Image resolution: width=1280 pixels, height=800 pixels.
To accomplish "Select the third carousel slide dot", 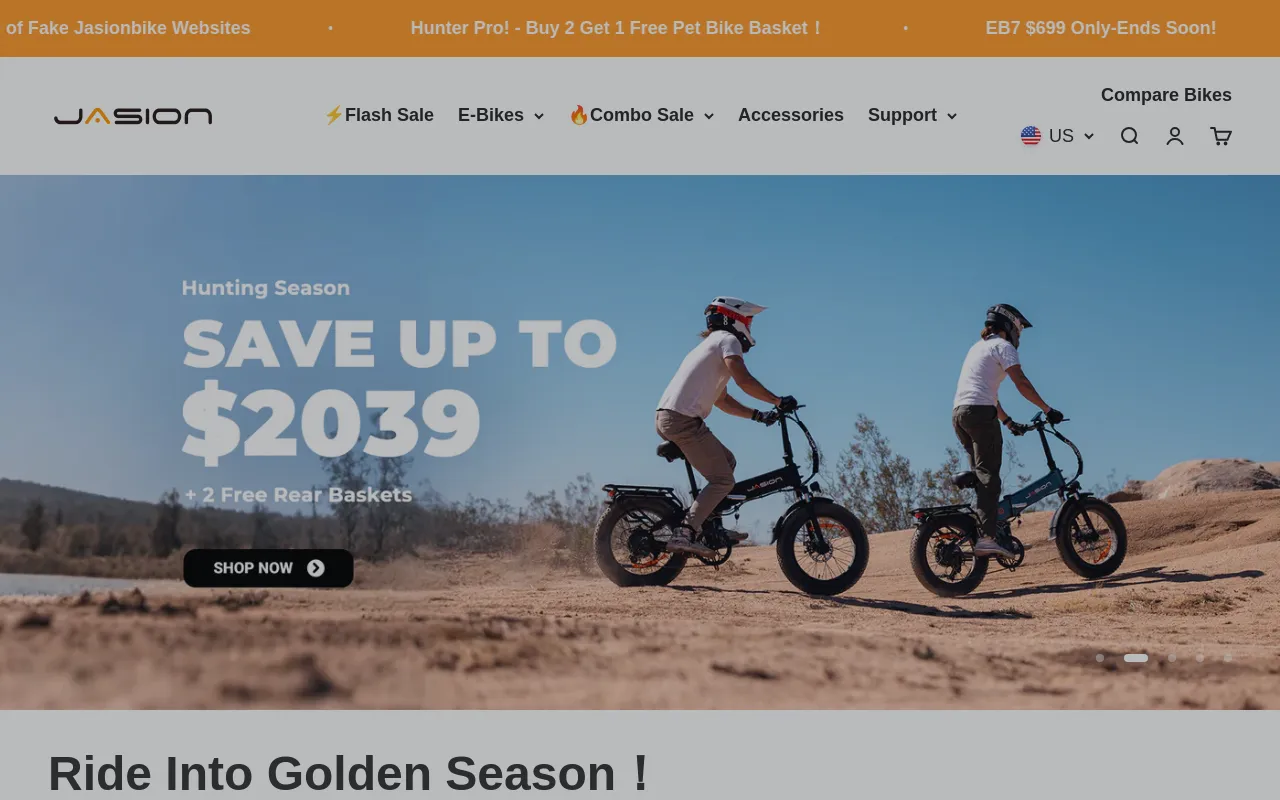I will pyautogui.click(x=1172, y=658).
